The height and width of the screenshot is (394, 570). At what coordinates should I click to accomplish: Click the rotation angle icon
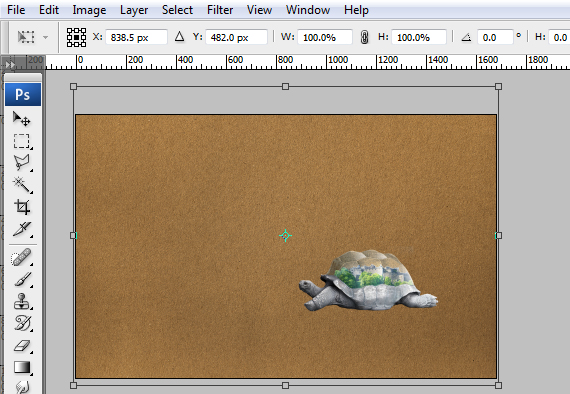click(466, 37)
